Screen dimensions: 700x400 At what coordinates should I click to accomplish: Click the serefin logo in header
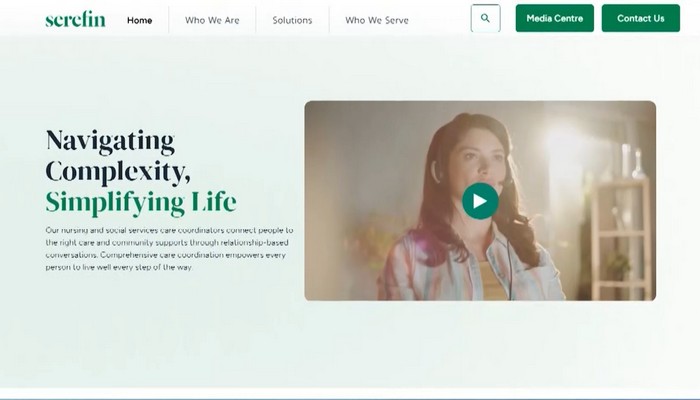pyautogui.click(x=75, y=19)
